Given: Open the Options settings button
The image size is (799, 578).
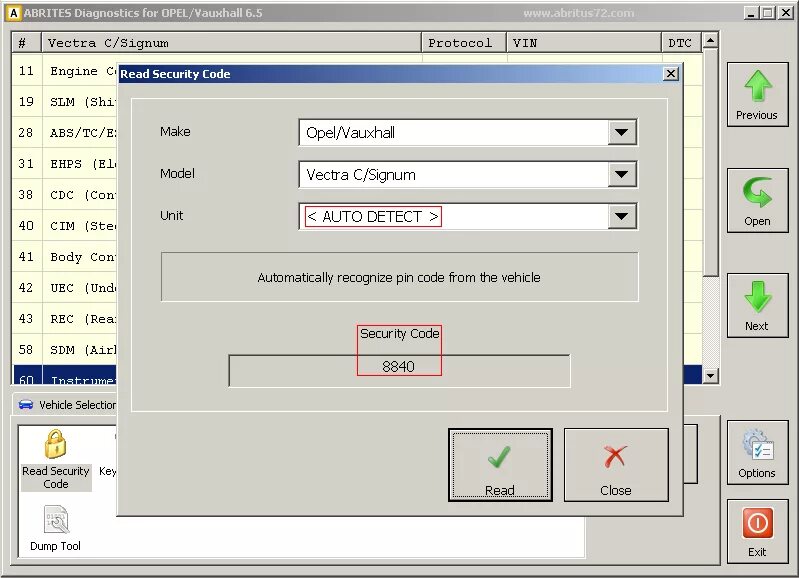Looking at the screenshot, I should point(757,453).
